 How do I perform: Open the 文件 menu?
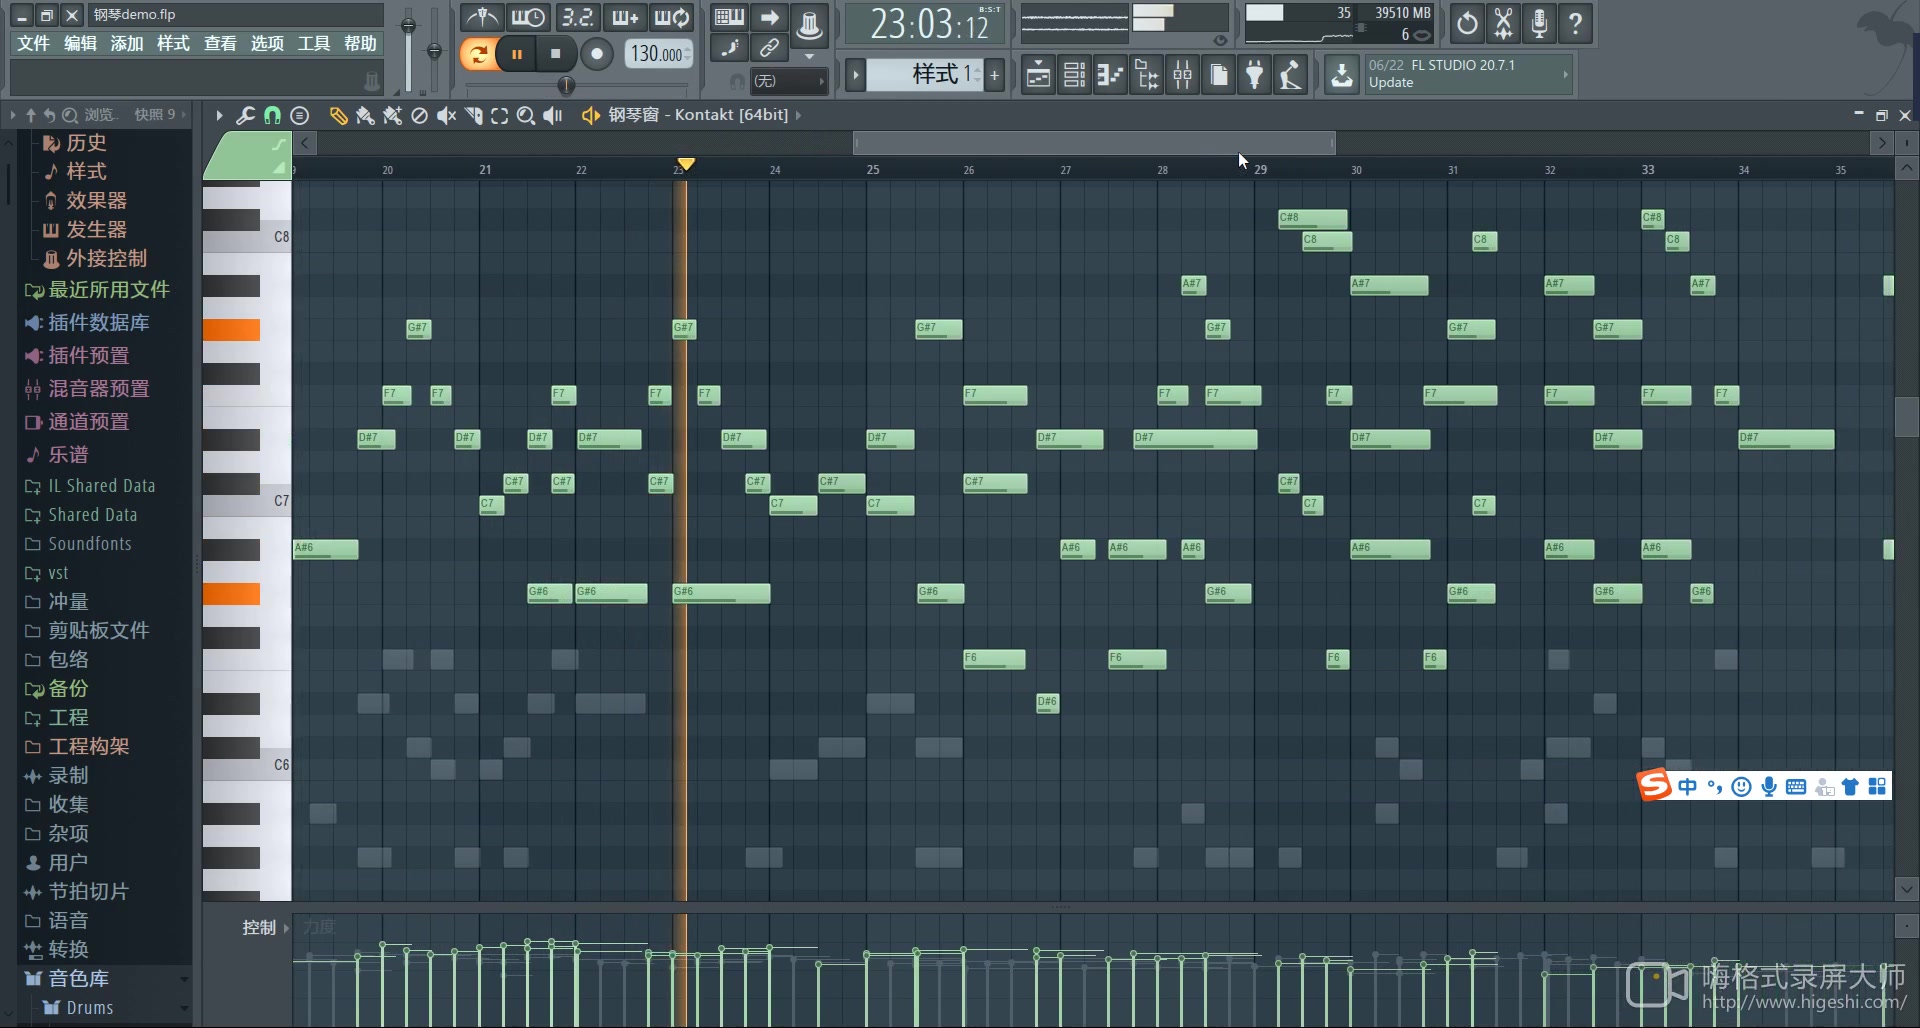(x=33, y=44)
